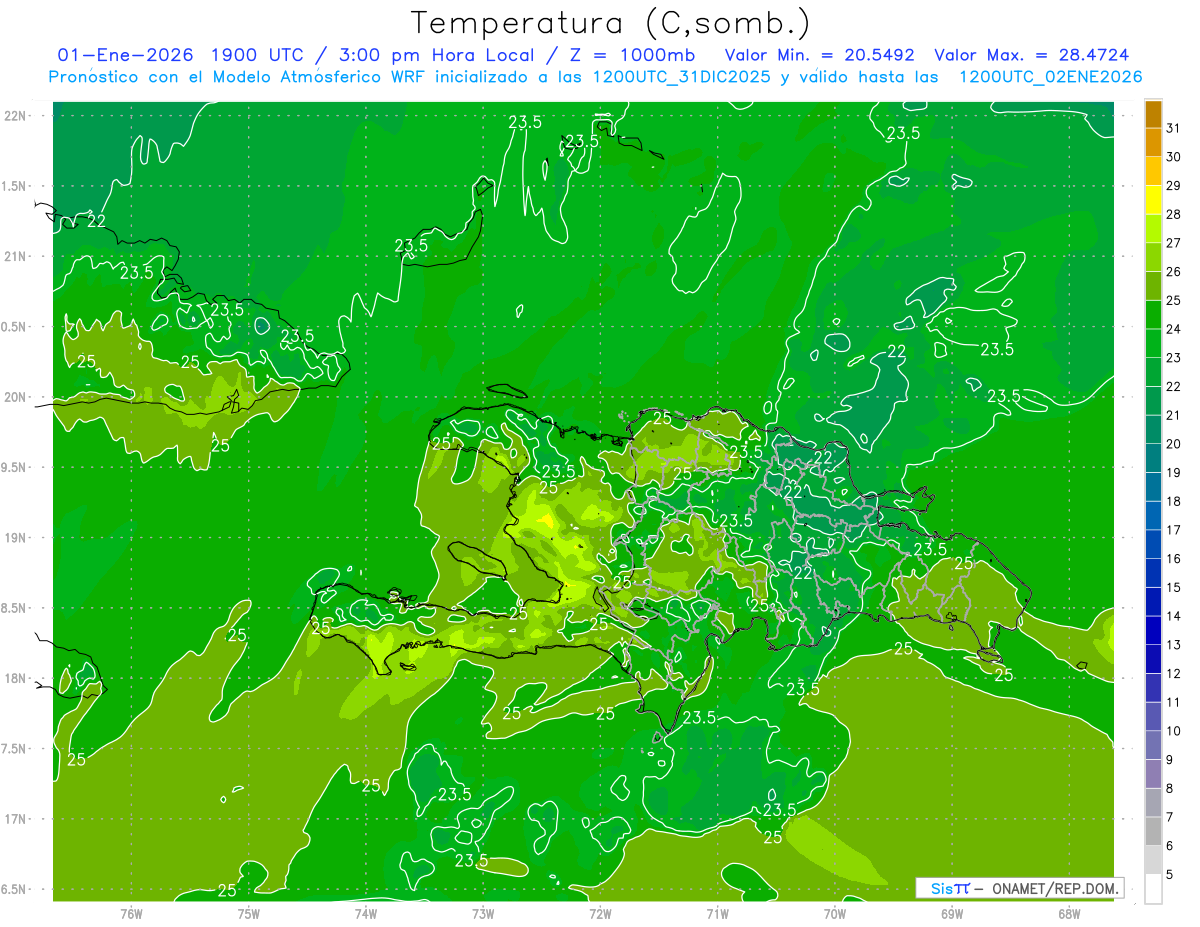Click the "70W" longitude axis label
1200x927 pixels.
tap(835, 913)
